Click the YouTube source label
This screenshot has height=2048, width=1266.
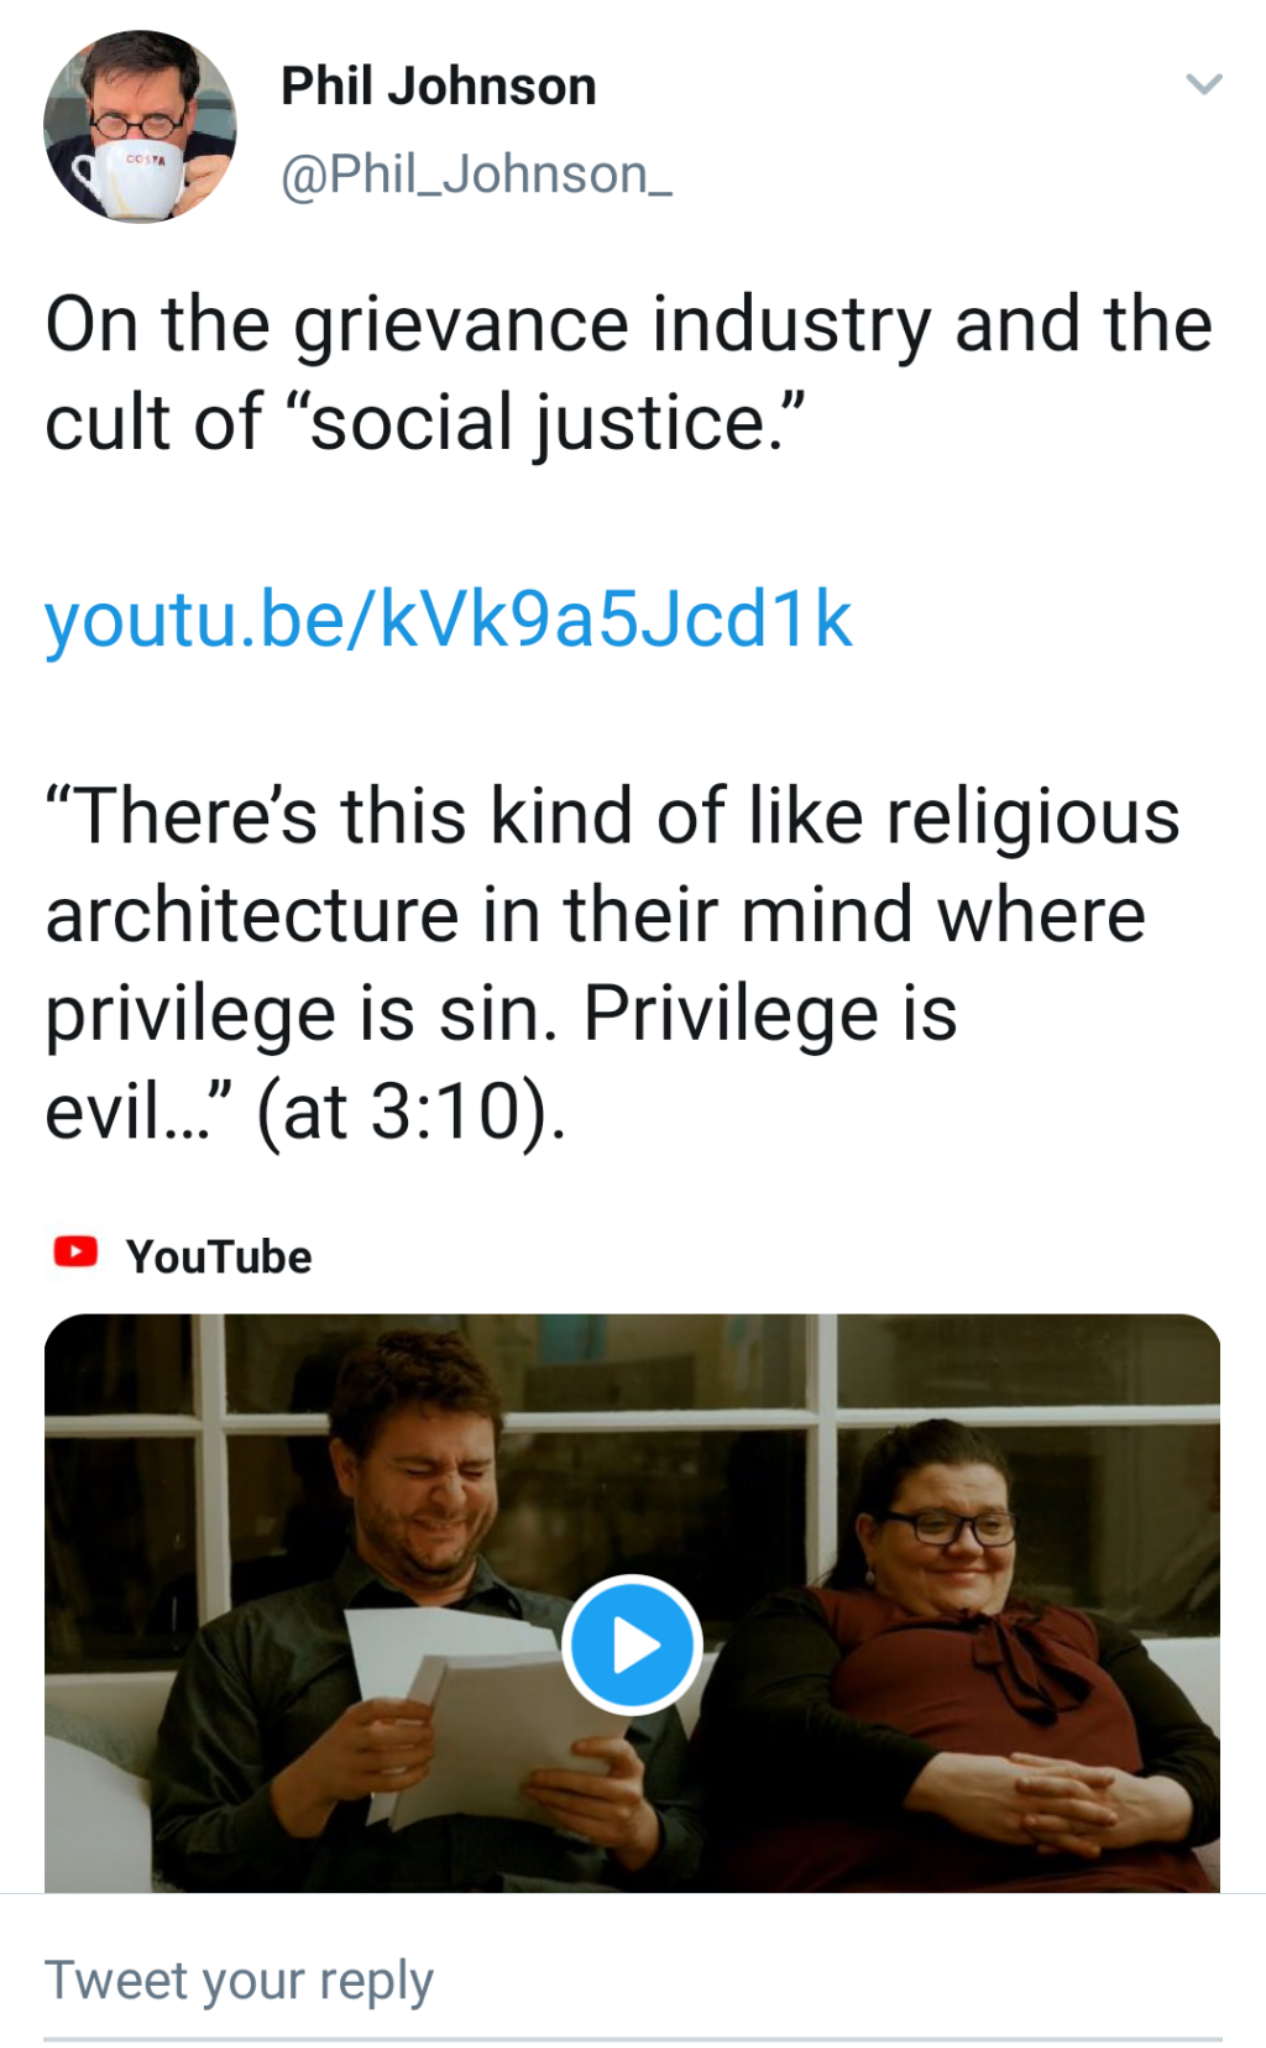coord(218,1256)
